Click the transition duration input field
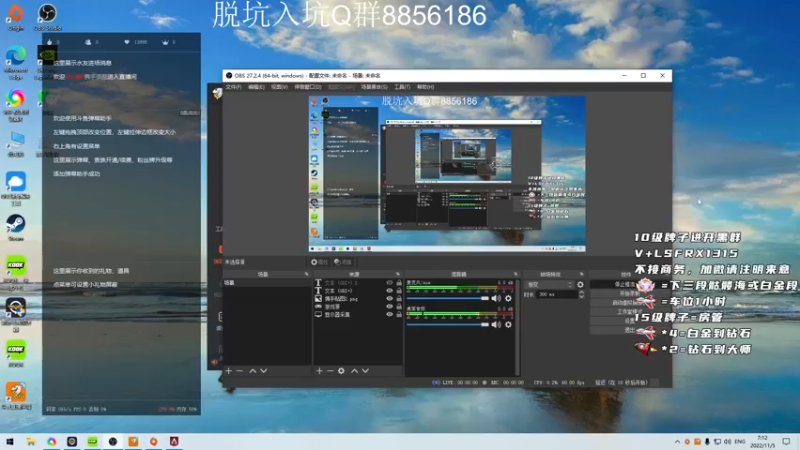 [556, 294]
